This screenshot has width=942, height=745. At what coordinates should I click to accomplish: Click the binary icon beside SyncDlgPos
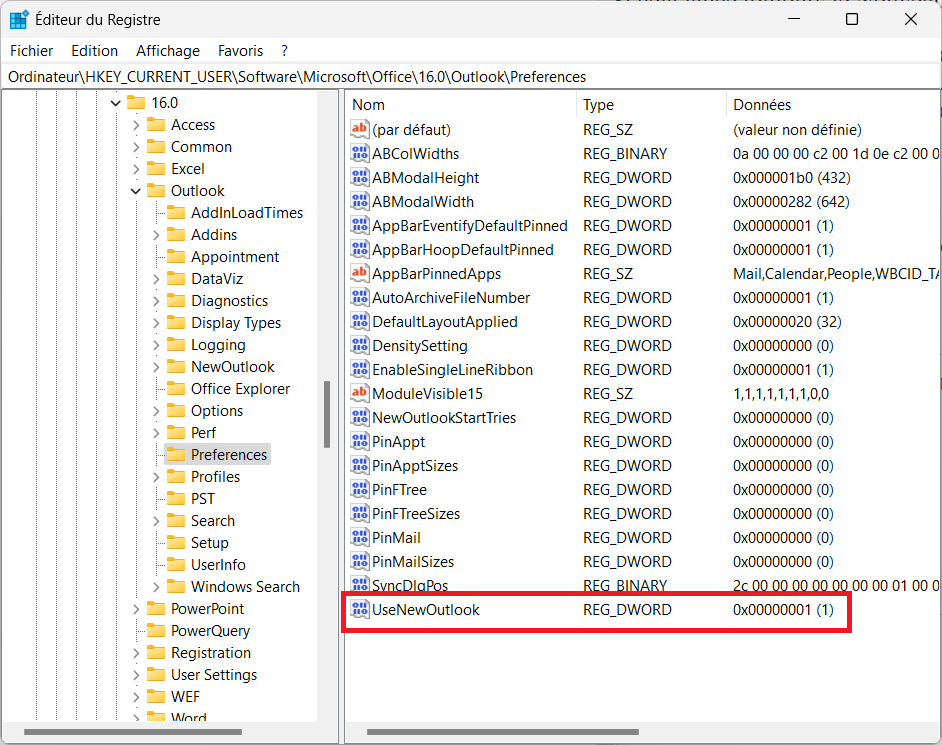360,585
